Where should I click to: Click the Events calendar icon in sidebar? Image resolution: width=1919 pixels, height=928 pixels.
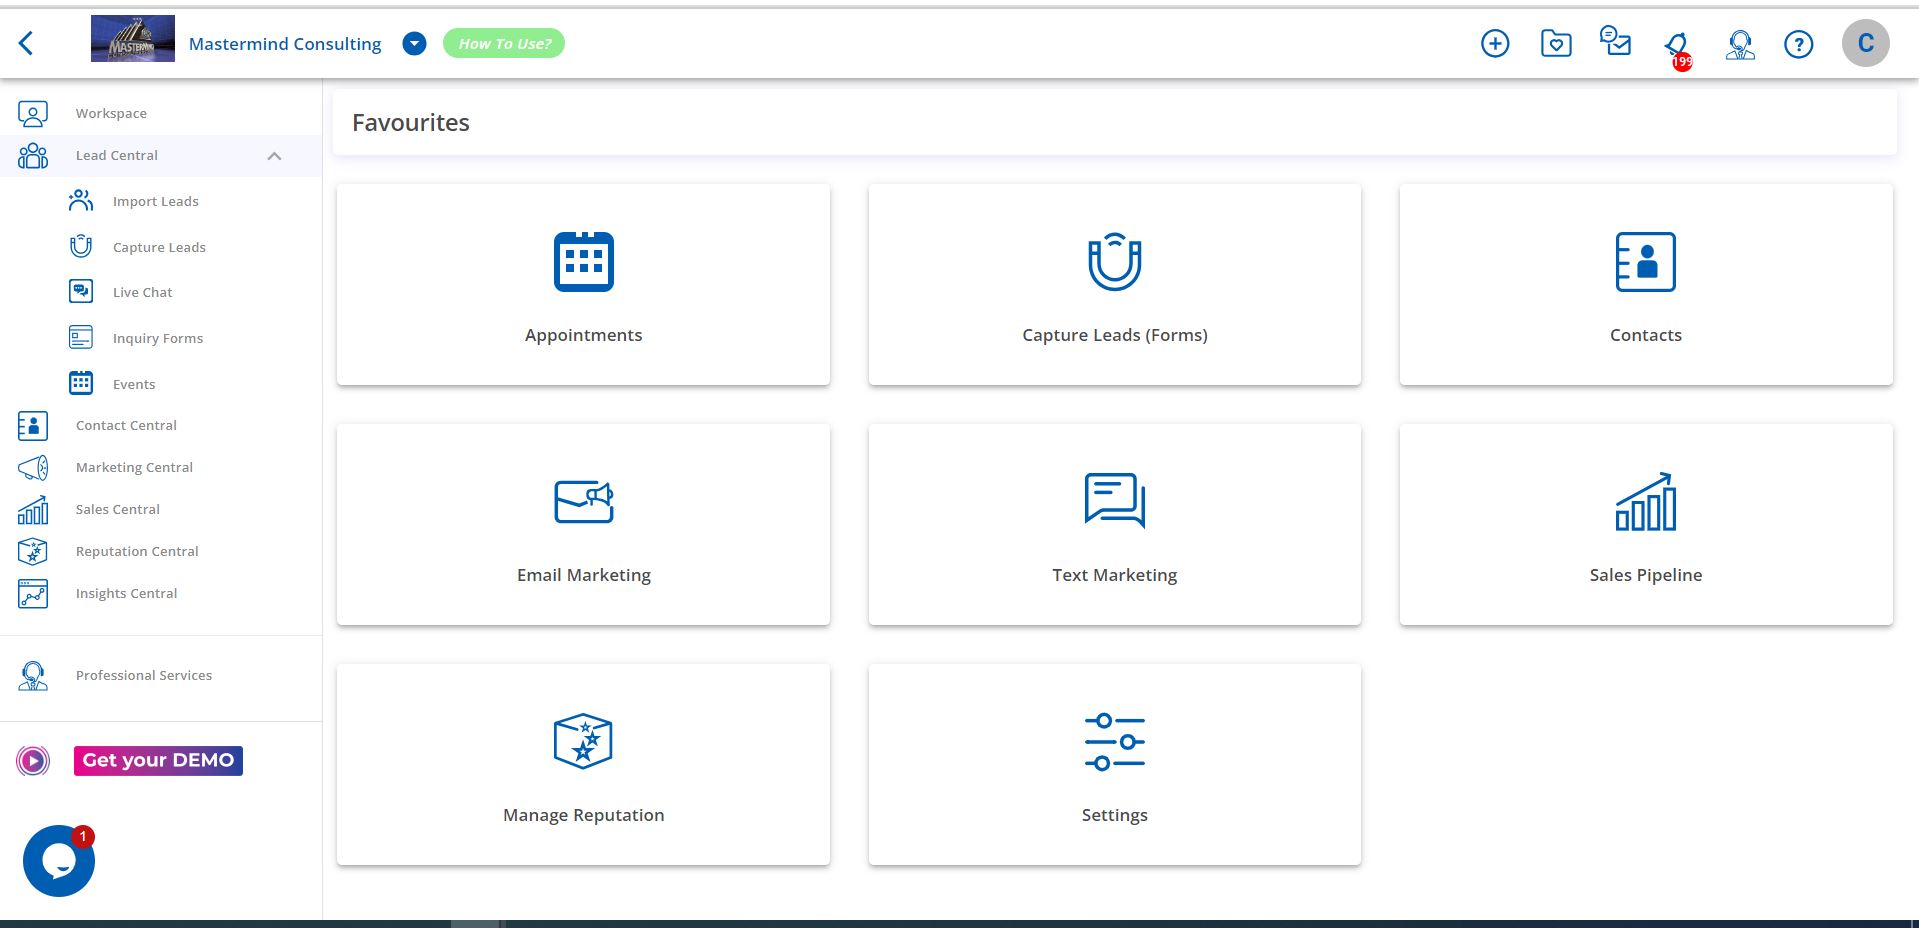pos(81,383)
